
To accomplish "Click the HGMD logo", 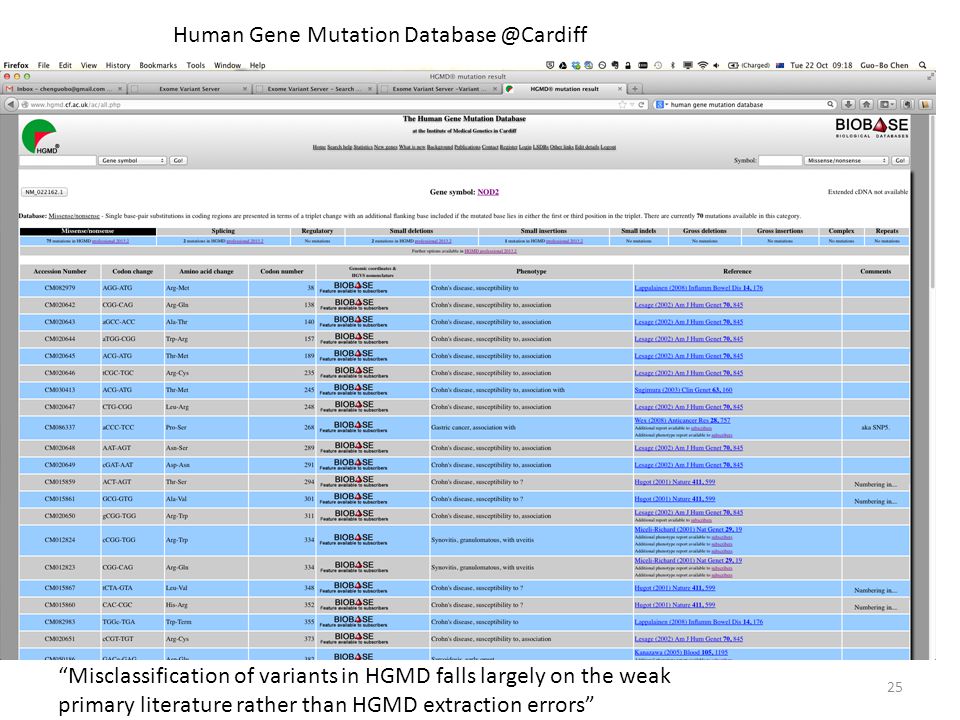I will (40, 137).
